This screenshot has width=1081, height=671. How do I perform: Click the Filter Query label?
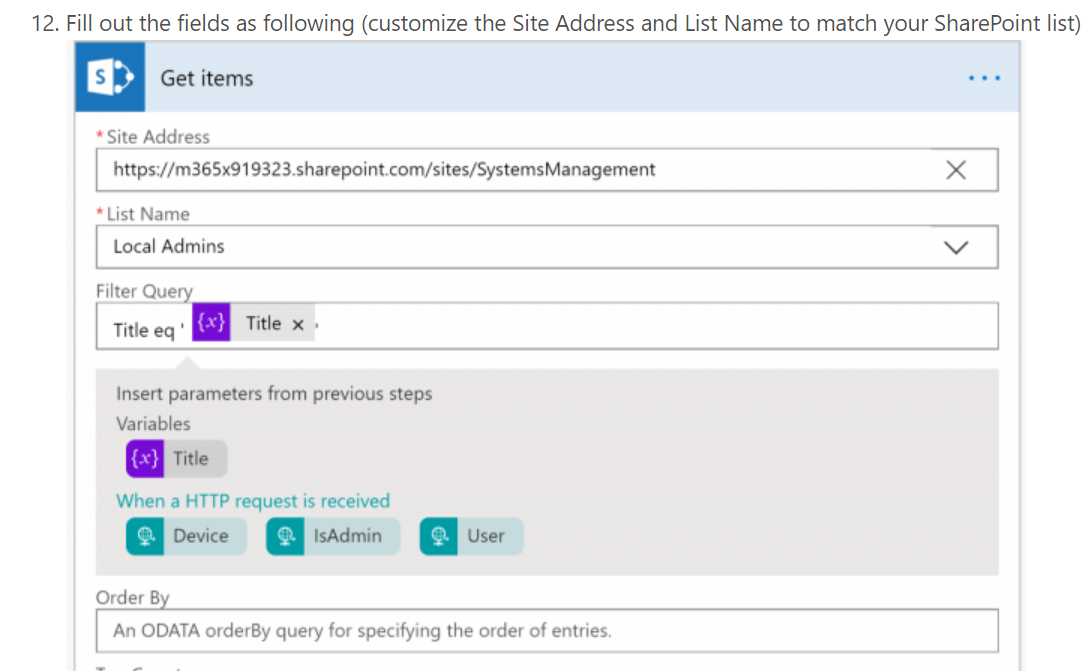coord(144,292)
